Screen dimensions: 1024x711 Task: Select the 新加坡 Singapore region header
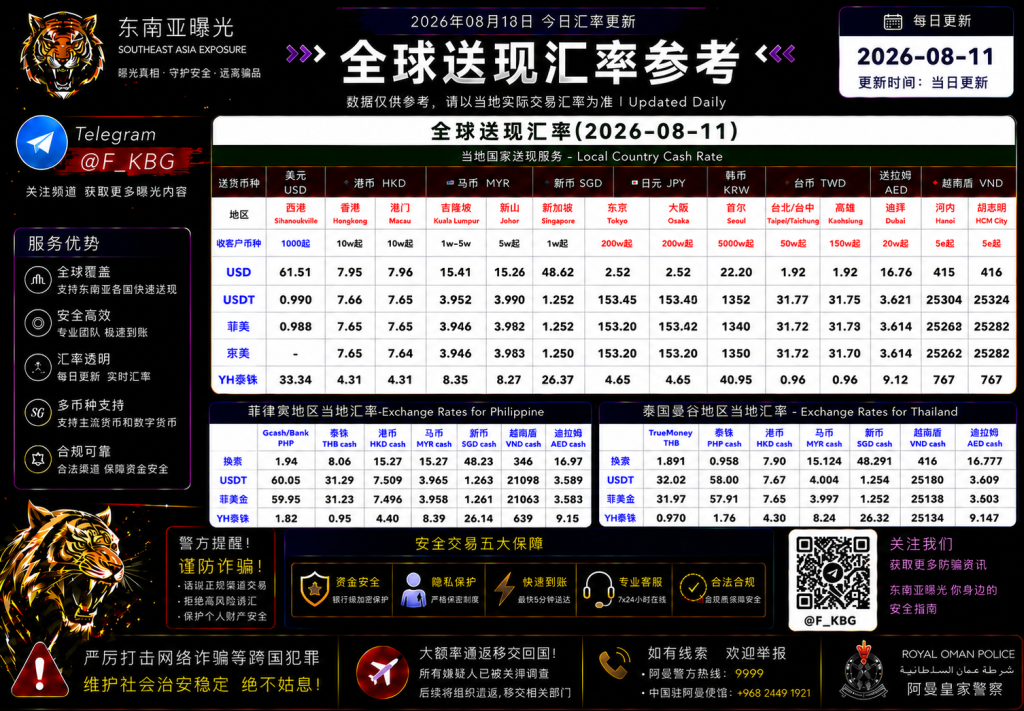558,213
